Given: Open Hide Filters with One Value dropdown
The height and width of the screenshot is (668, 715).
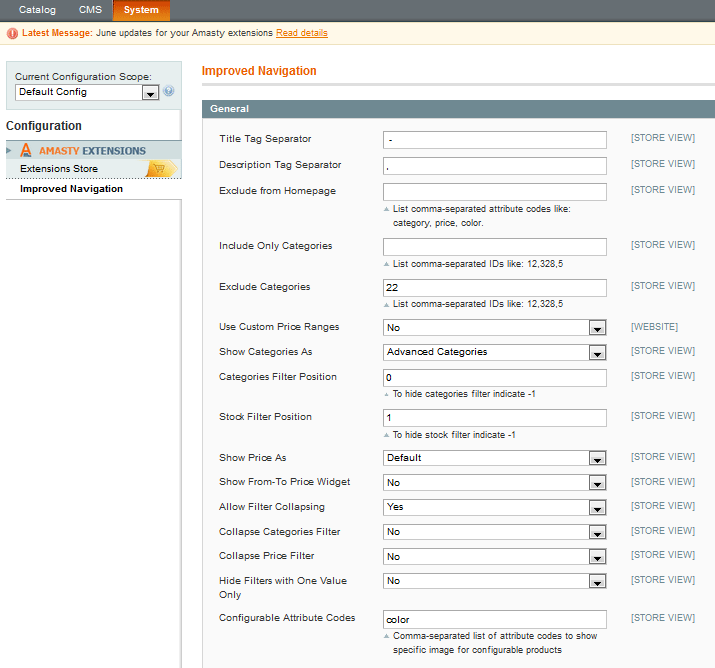Looking at the screenshot, I should [x=495, y=581].
